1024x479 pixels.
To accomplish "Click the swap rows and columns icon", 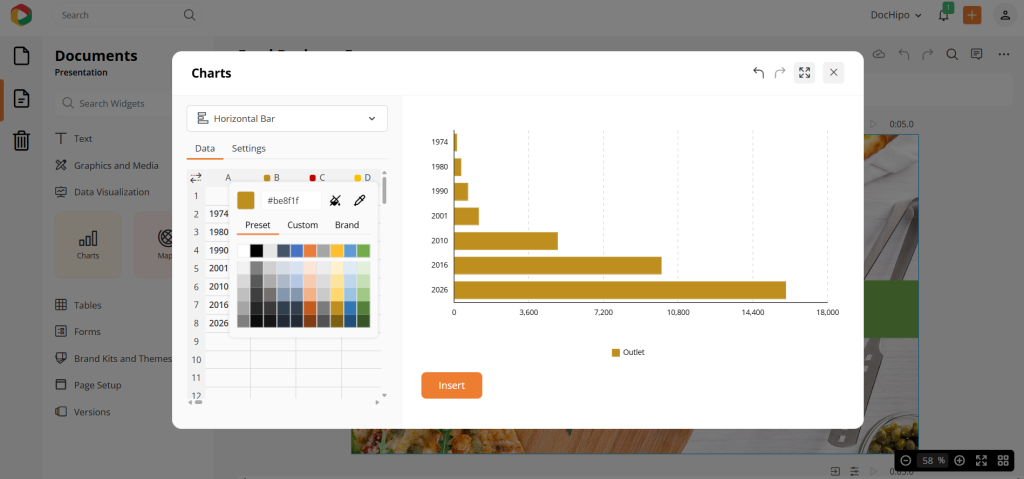I will click(196, 177).
